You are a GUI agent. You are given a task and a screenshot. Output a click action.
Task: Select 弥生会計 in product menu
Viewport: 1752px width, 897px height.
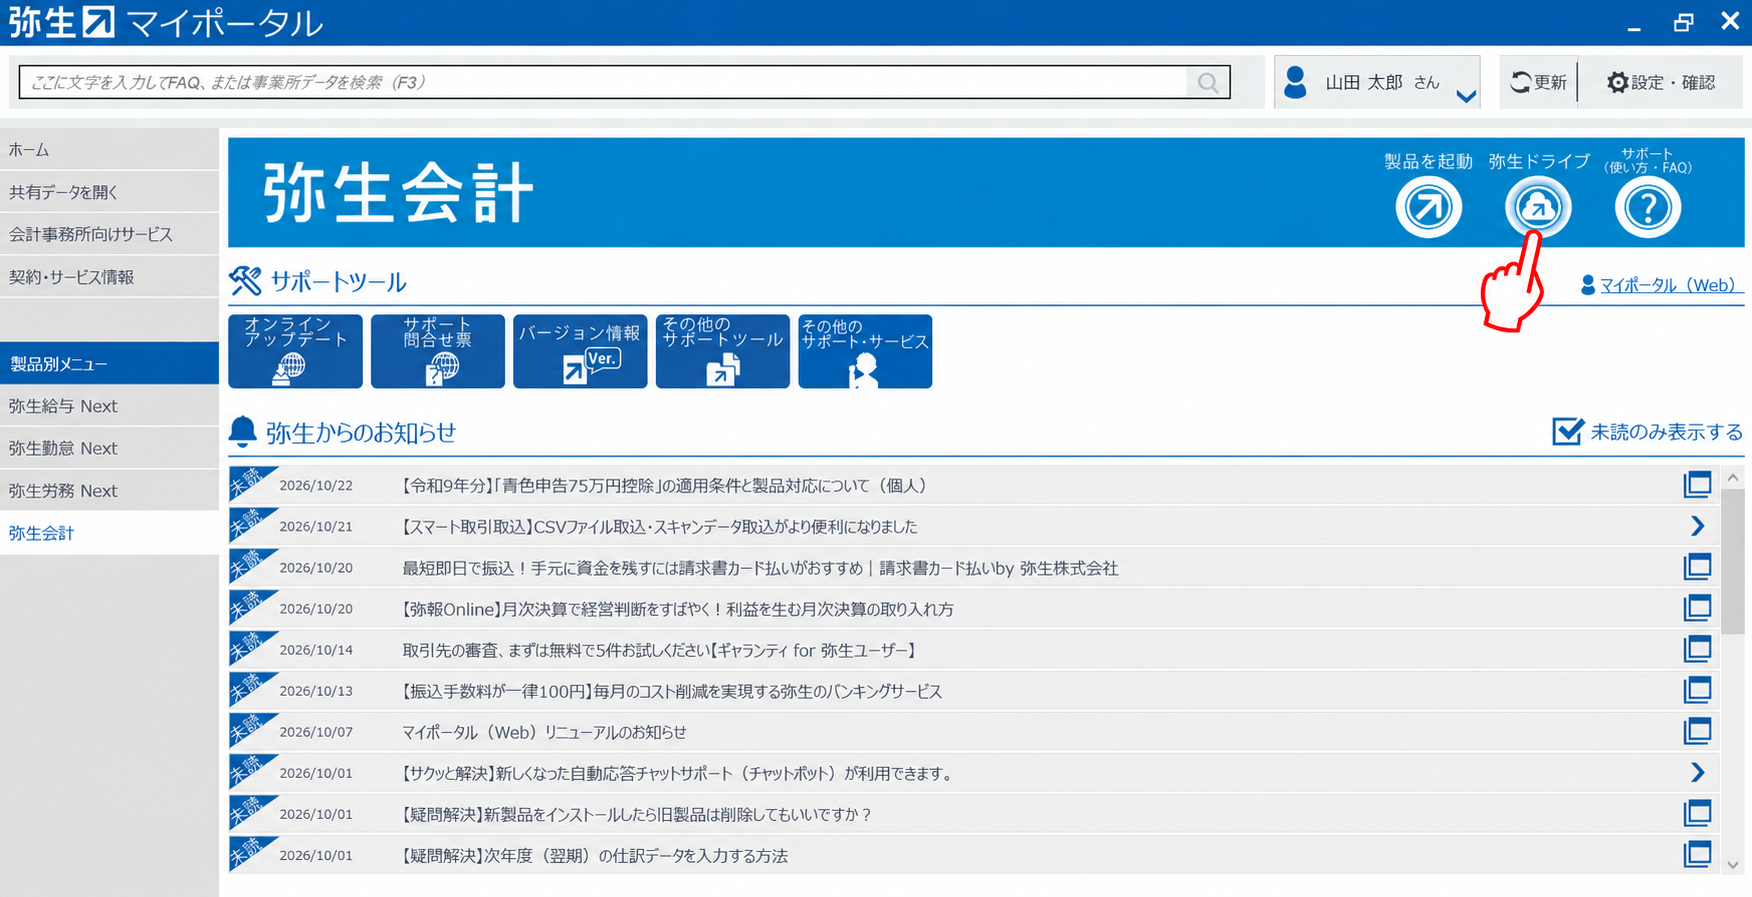point(109,533)
